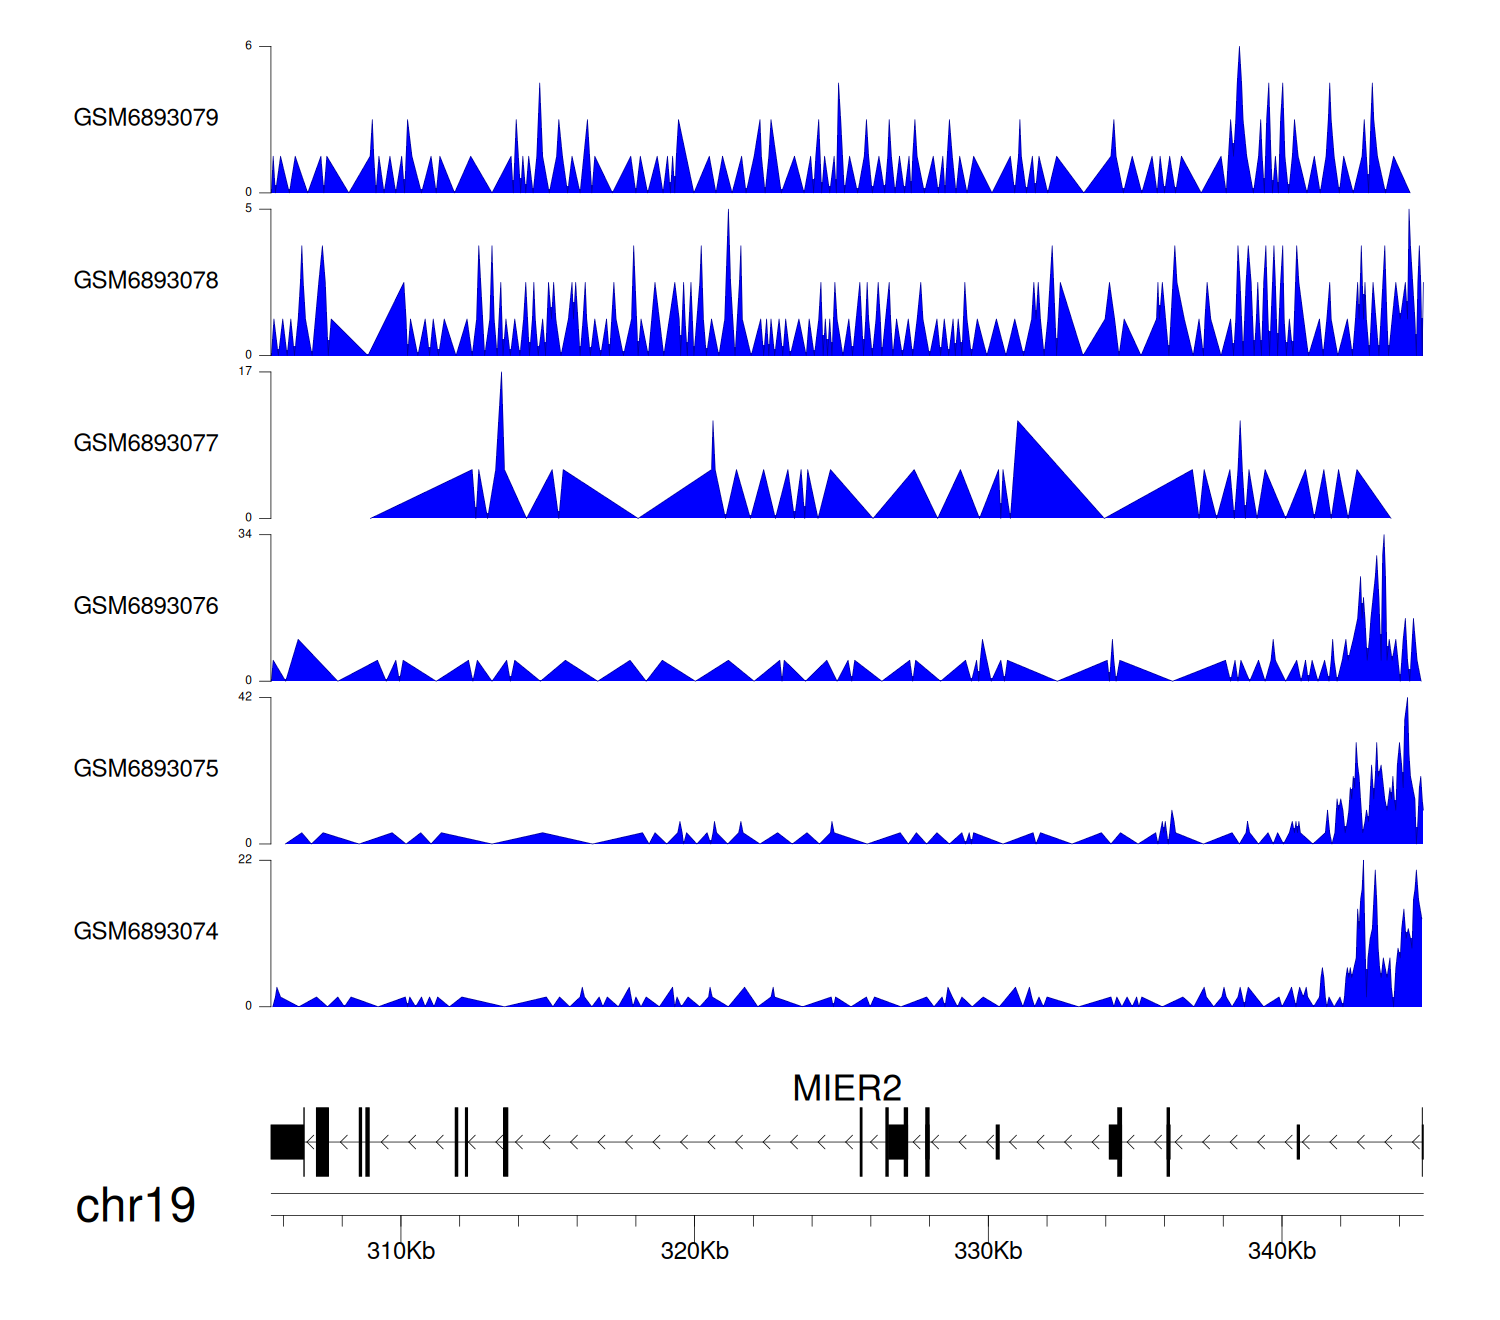The image size is (1500, 1320).
Task: Click the large leftmost MIER2 exon block
Action: pos(287,1142)
